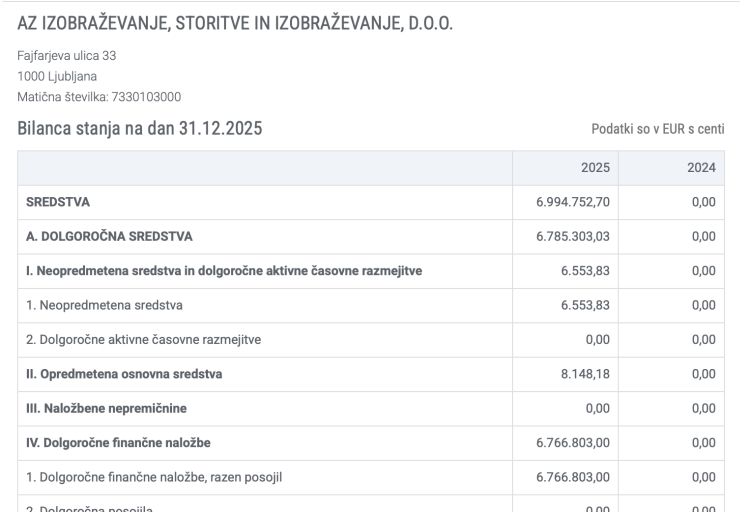Select the 2024 column header

(701, 167)
